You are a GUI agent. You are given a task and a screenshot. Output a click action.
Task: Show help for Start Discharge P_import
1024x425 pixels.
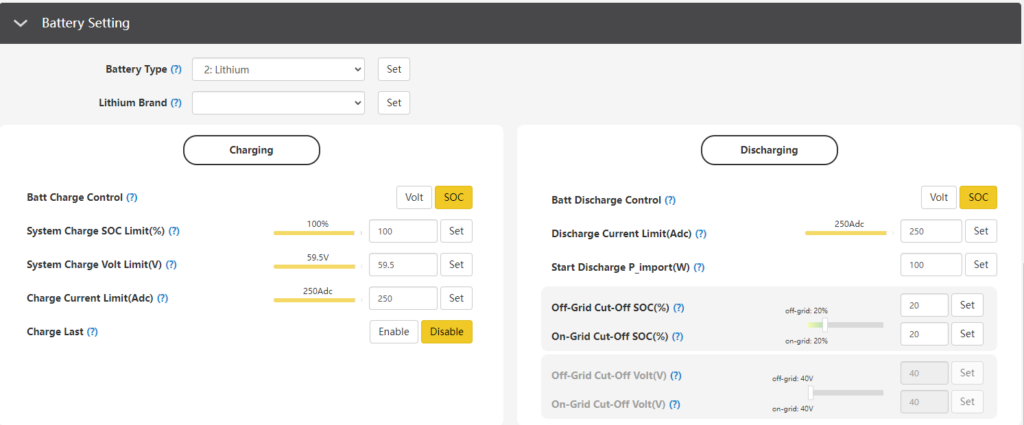tap(699, 267)
